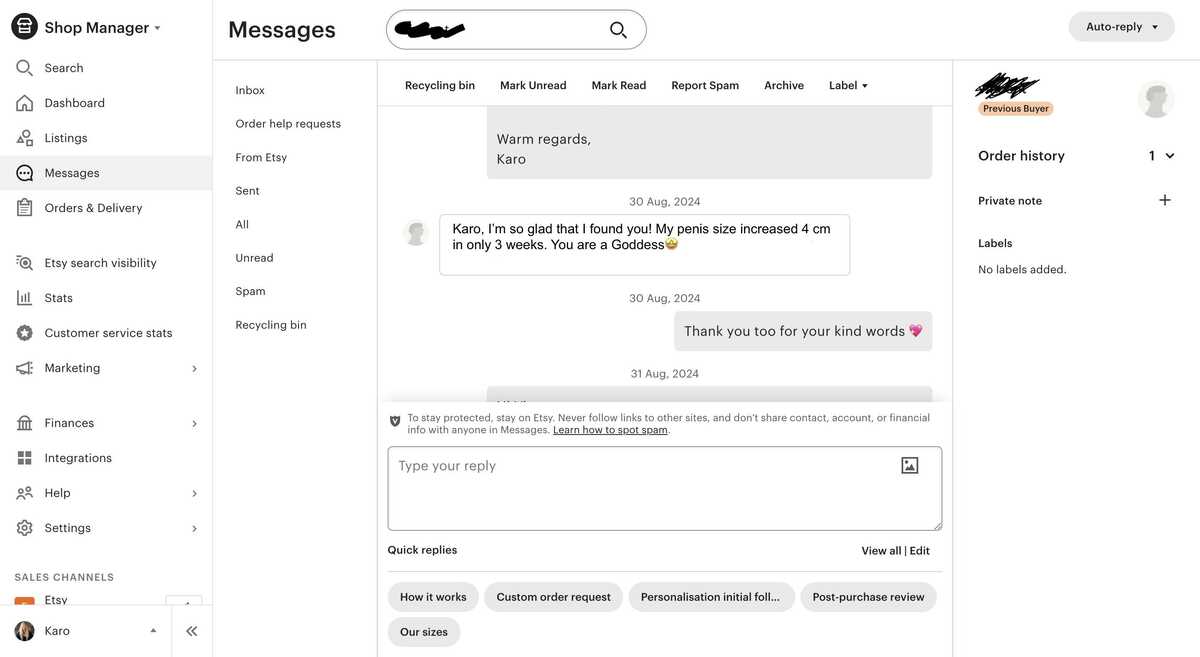Collapse the sidebar with double chevron icon
The height and width of the screenshot is (657, 1200).
tap(191, 631)
